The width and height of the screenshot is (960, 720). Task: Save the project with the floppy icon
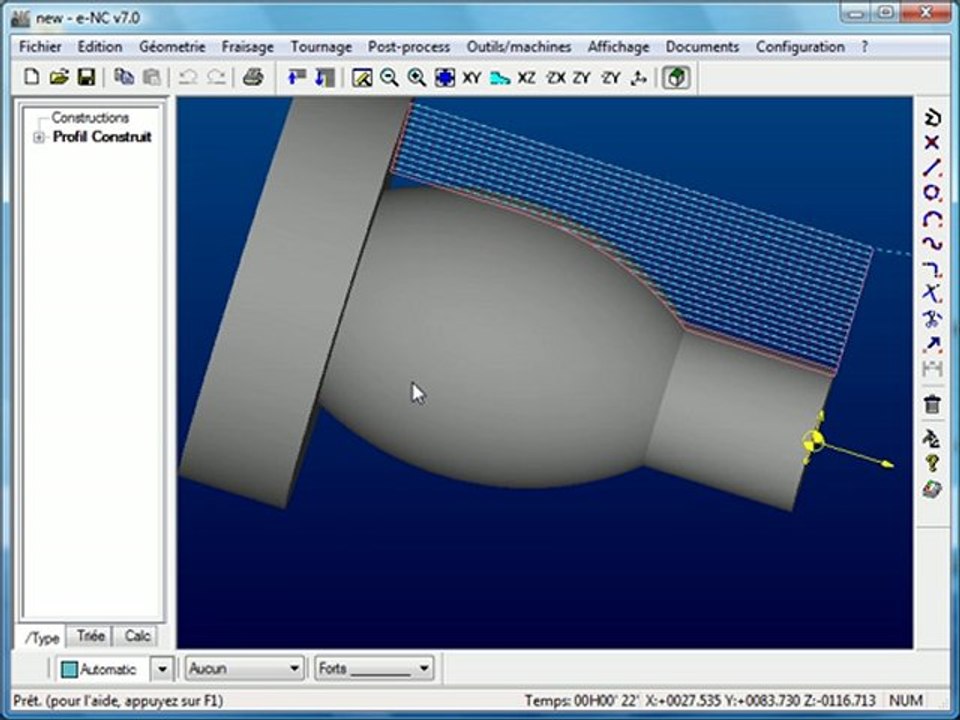(x=86, y=77)
